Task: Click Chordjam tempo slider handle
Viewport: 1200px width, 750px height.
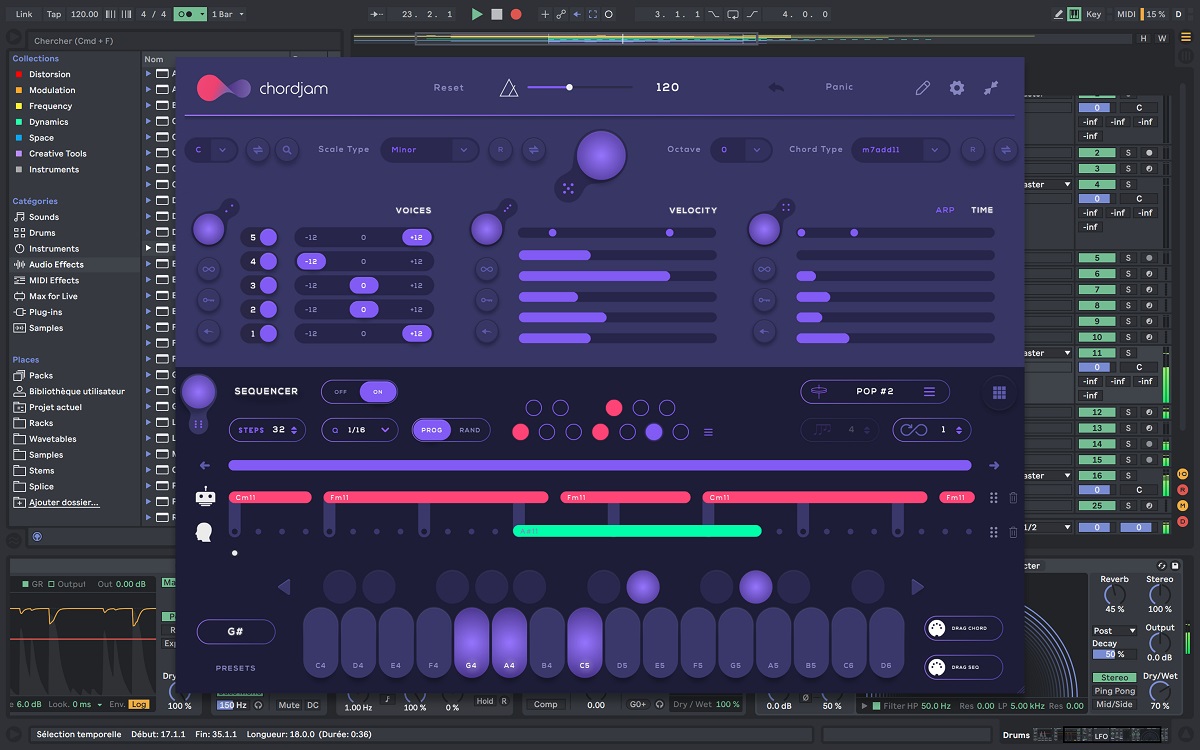Action: (x=569, y=87)
